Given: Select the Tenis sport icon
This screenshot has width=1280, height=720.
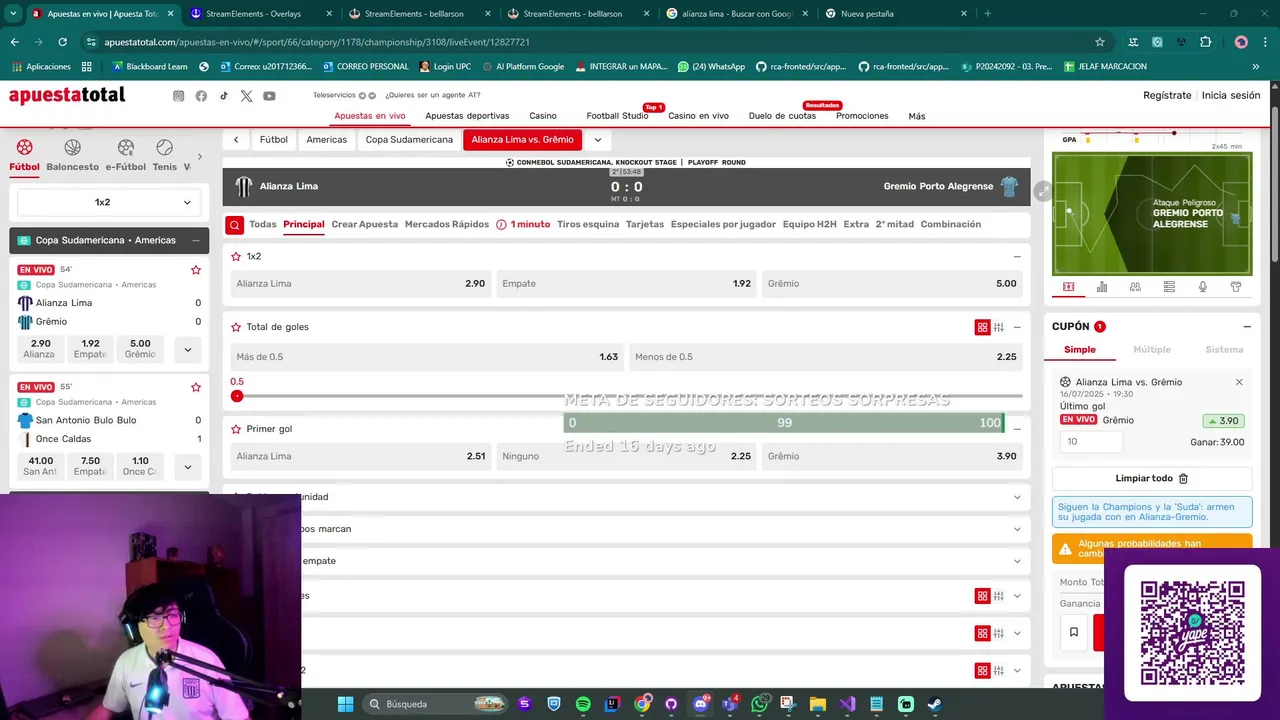Looking at the screenshot, I should [165, 147].
